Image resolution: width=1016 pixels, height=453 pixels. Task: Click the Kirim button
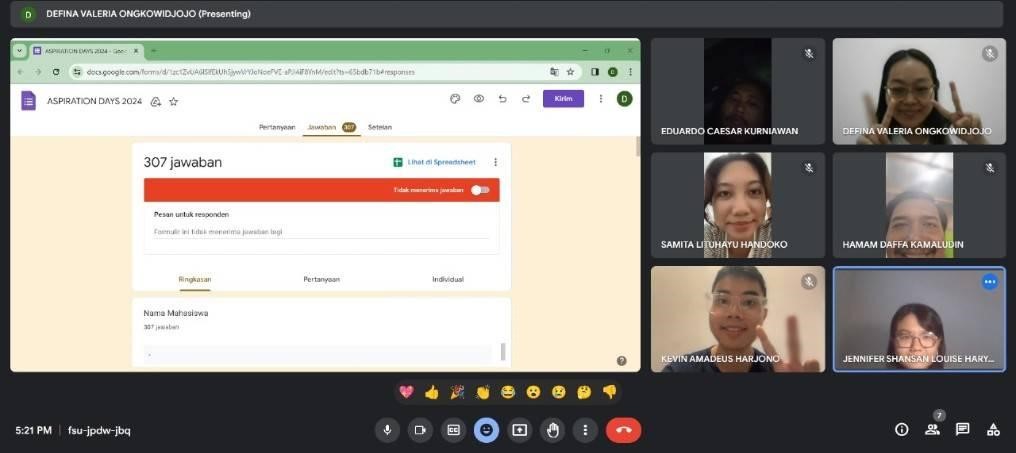[563, 99]
